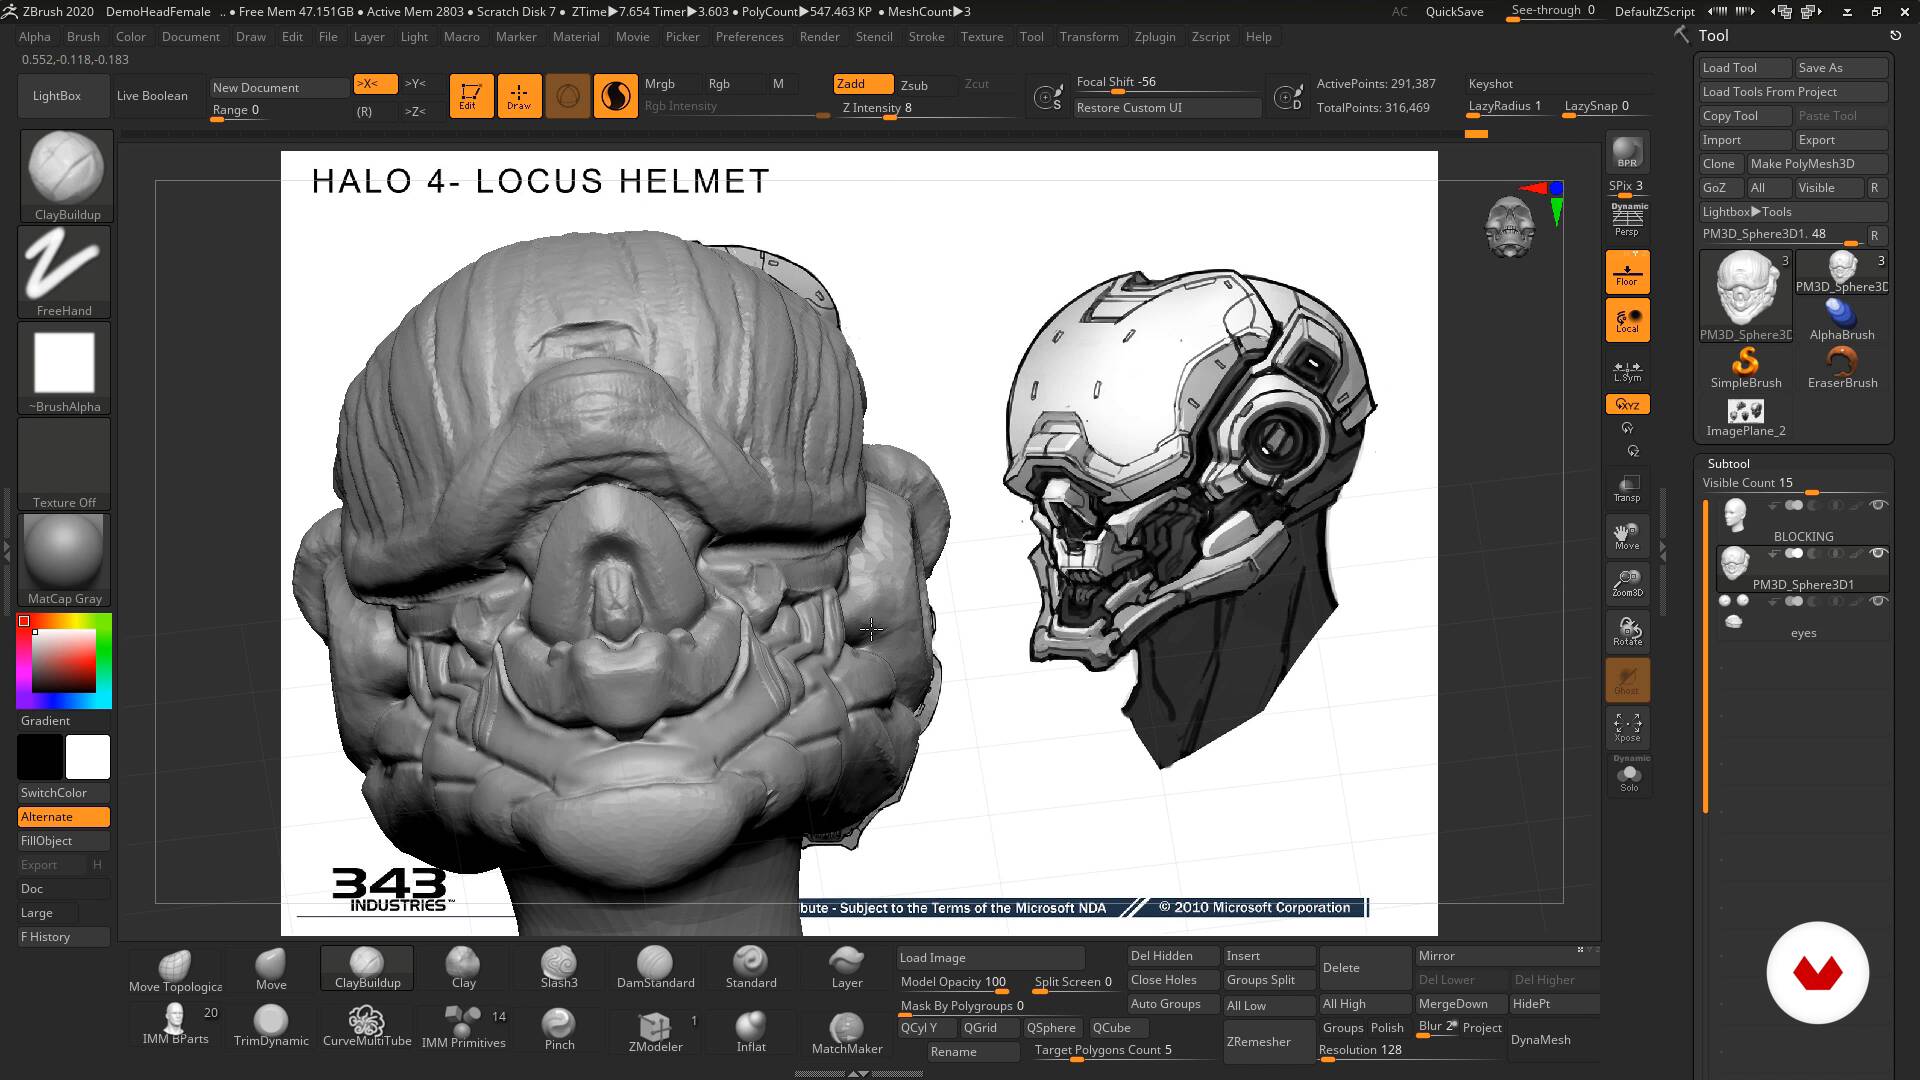Toggle Z axis symmetry >Z<
This screenshot has width=1920, height=1080.
[416, 111]
